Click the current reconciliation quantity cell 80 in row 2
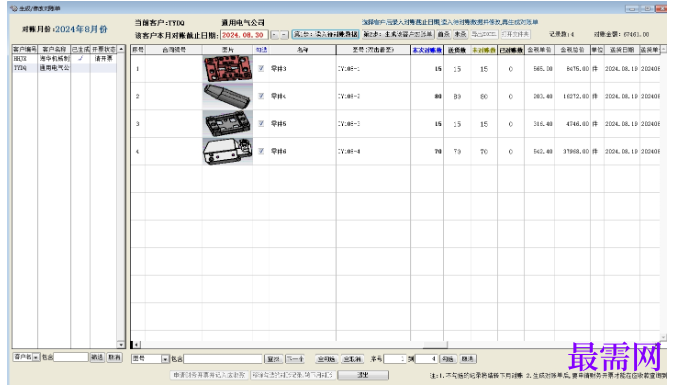680x388 pixels. tap(427, 96)
